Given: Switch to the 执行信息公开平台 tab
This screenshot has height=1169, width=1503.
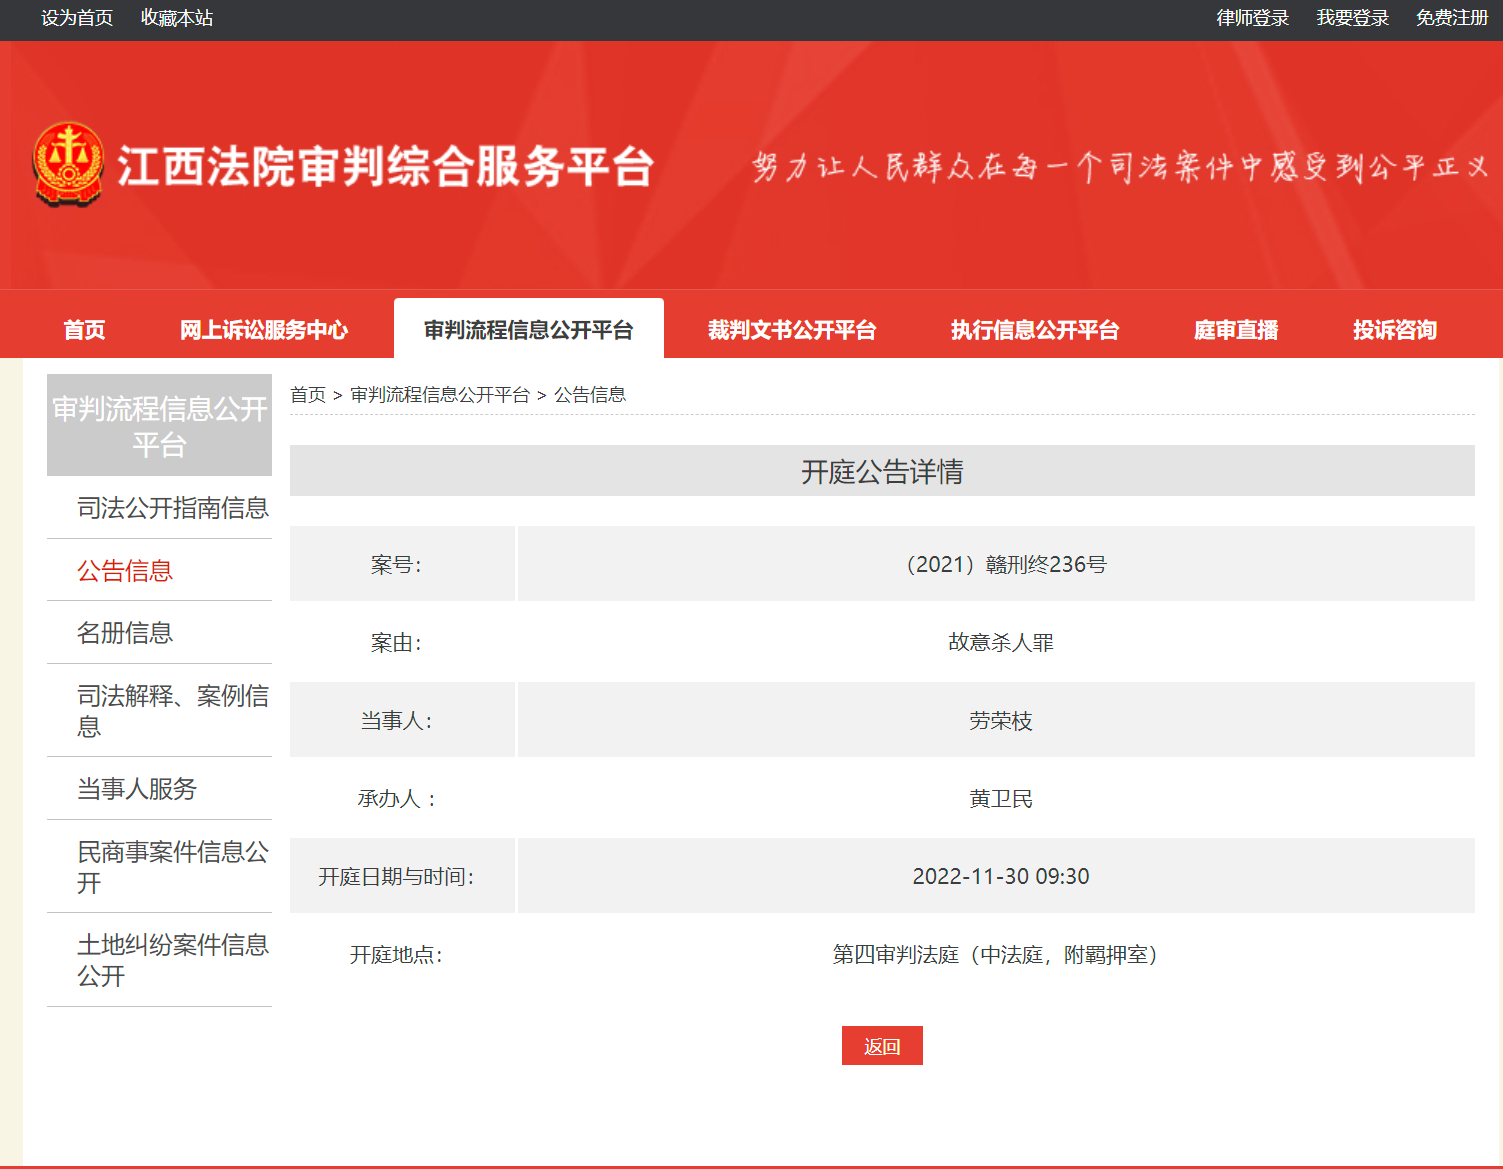Looking at the screenshot, I should pos(1034,330).
